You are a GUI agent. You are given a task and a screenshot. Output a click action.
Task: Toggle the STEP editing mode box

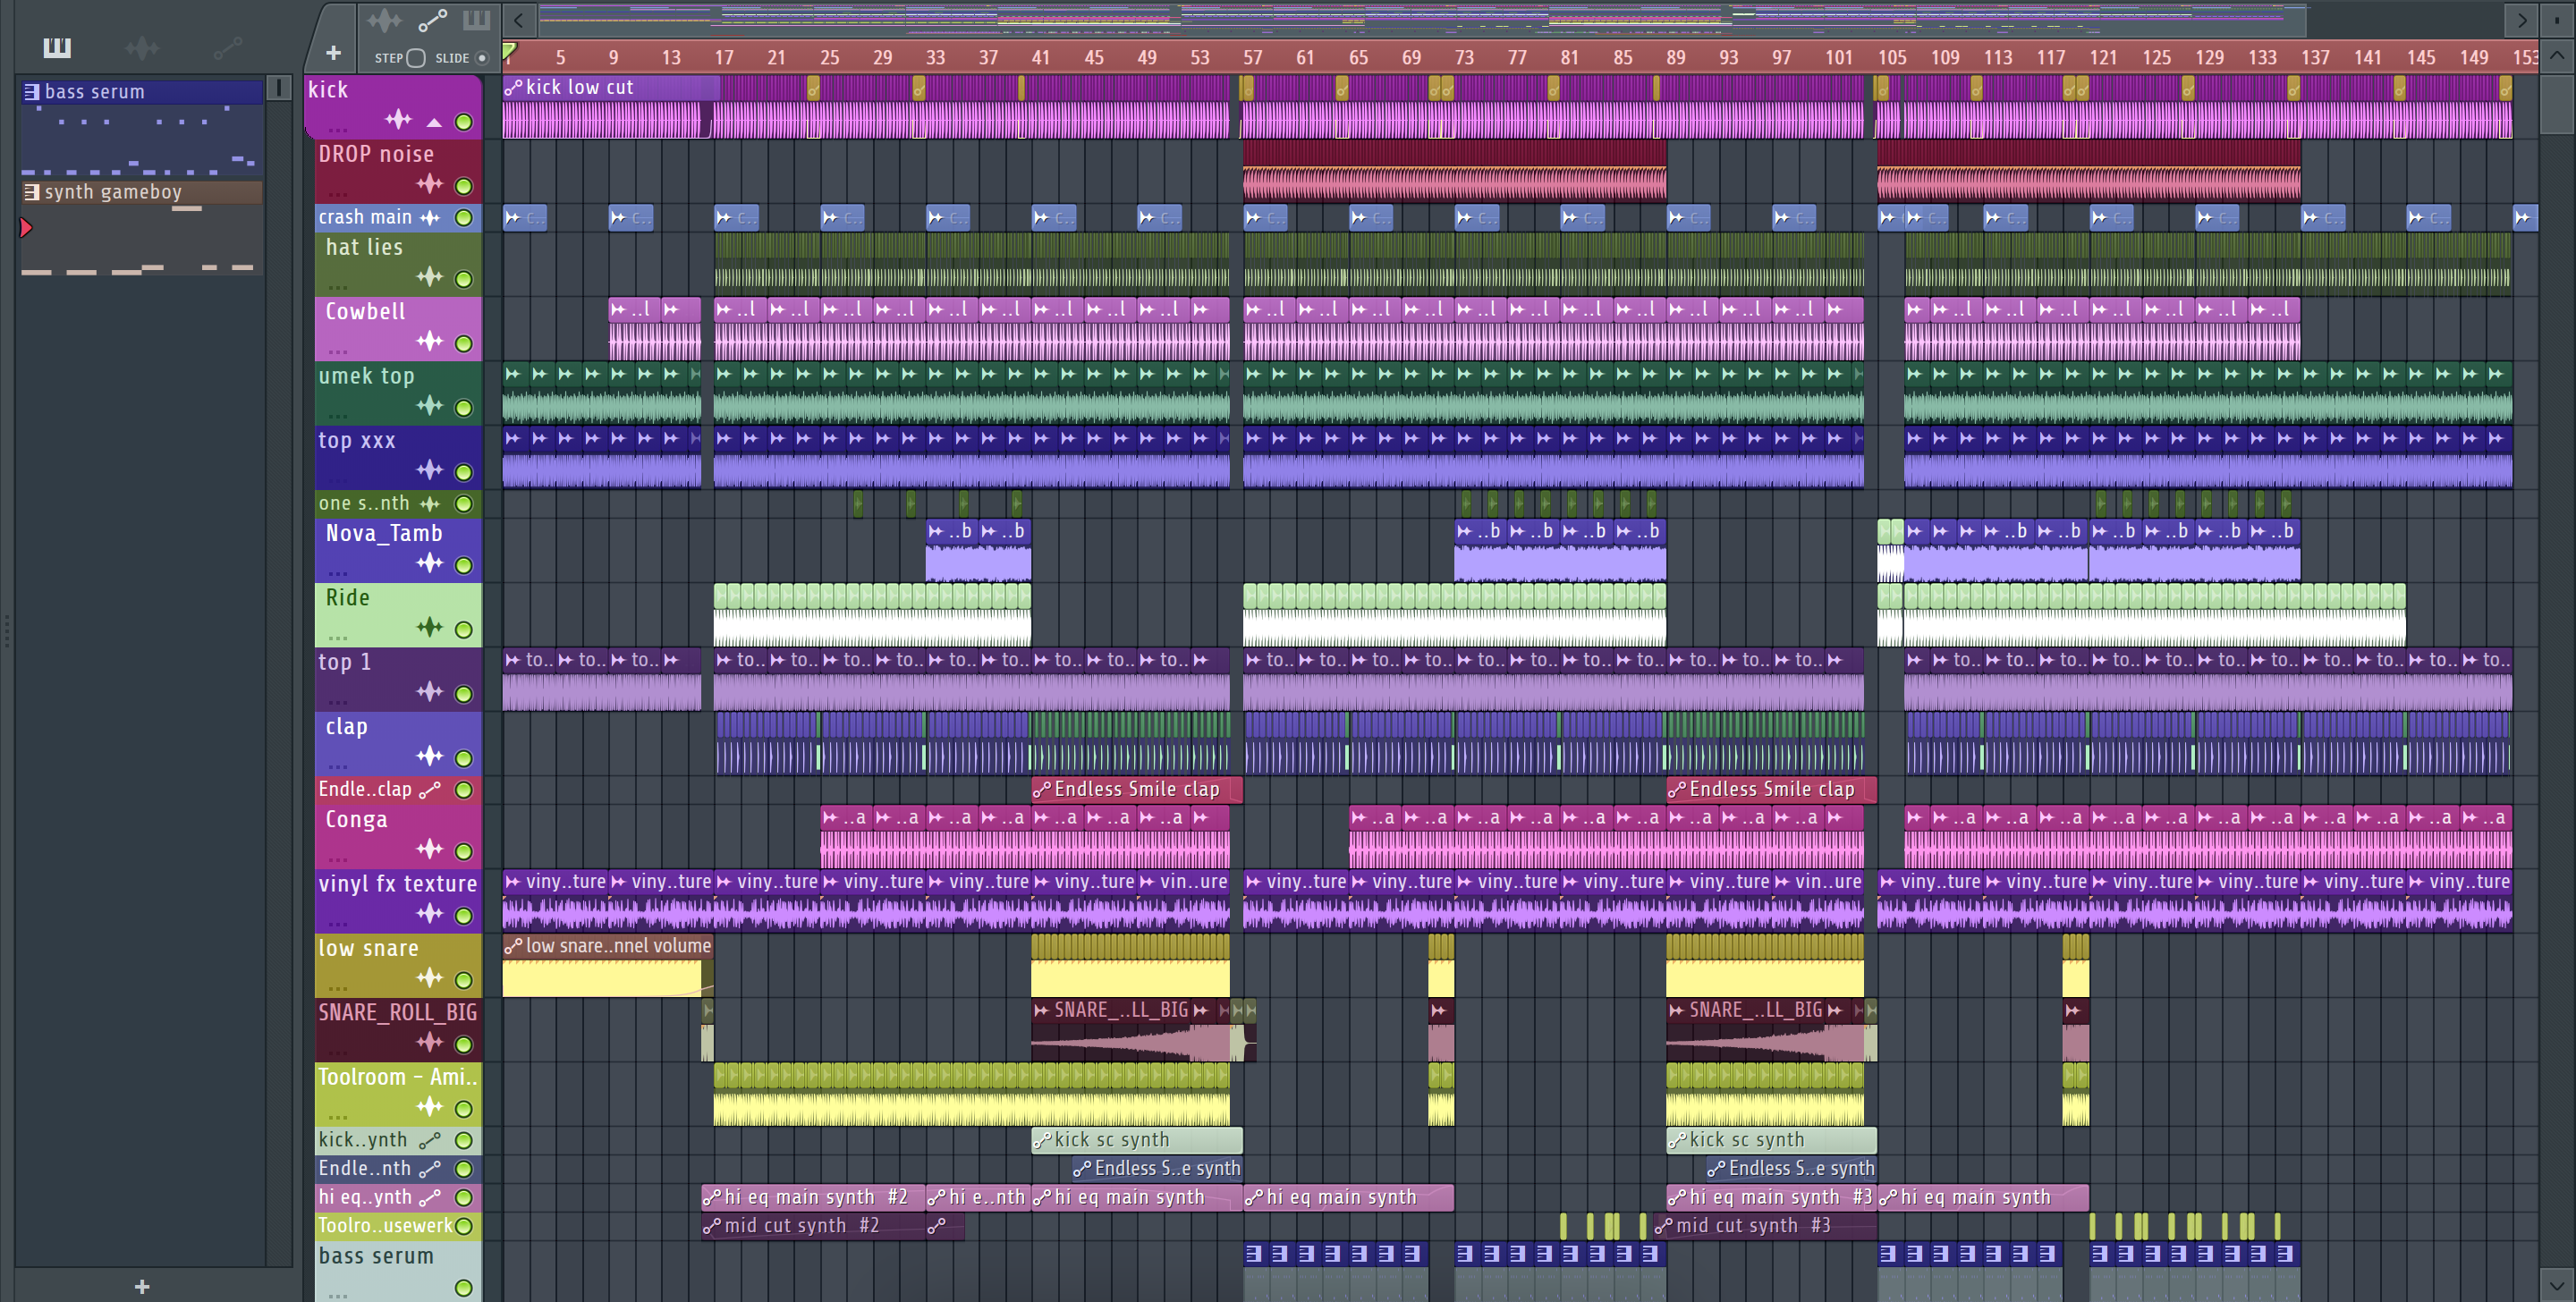coord(416,58)
